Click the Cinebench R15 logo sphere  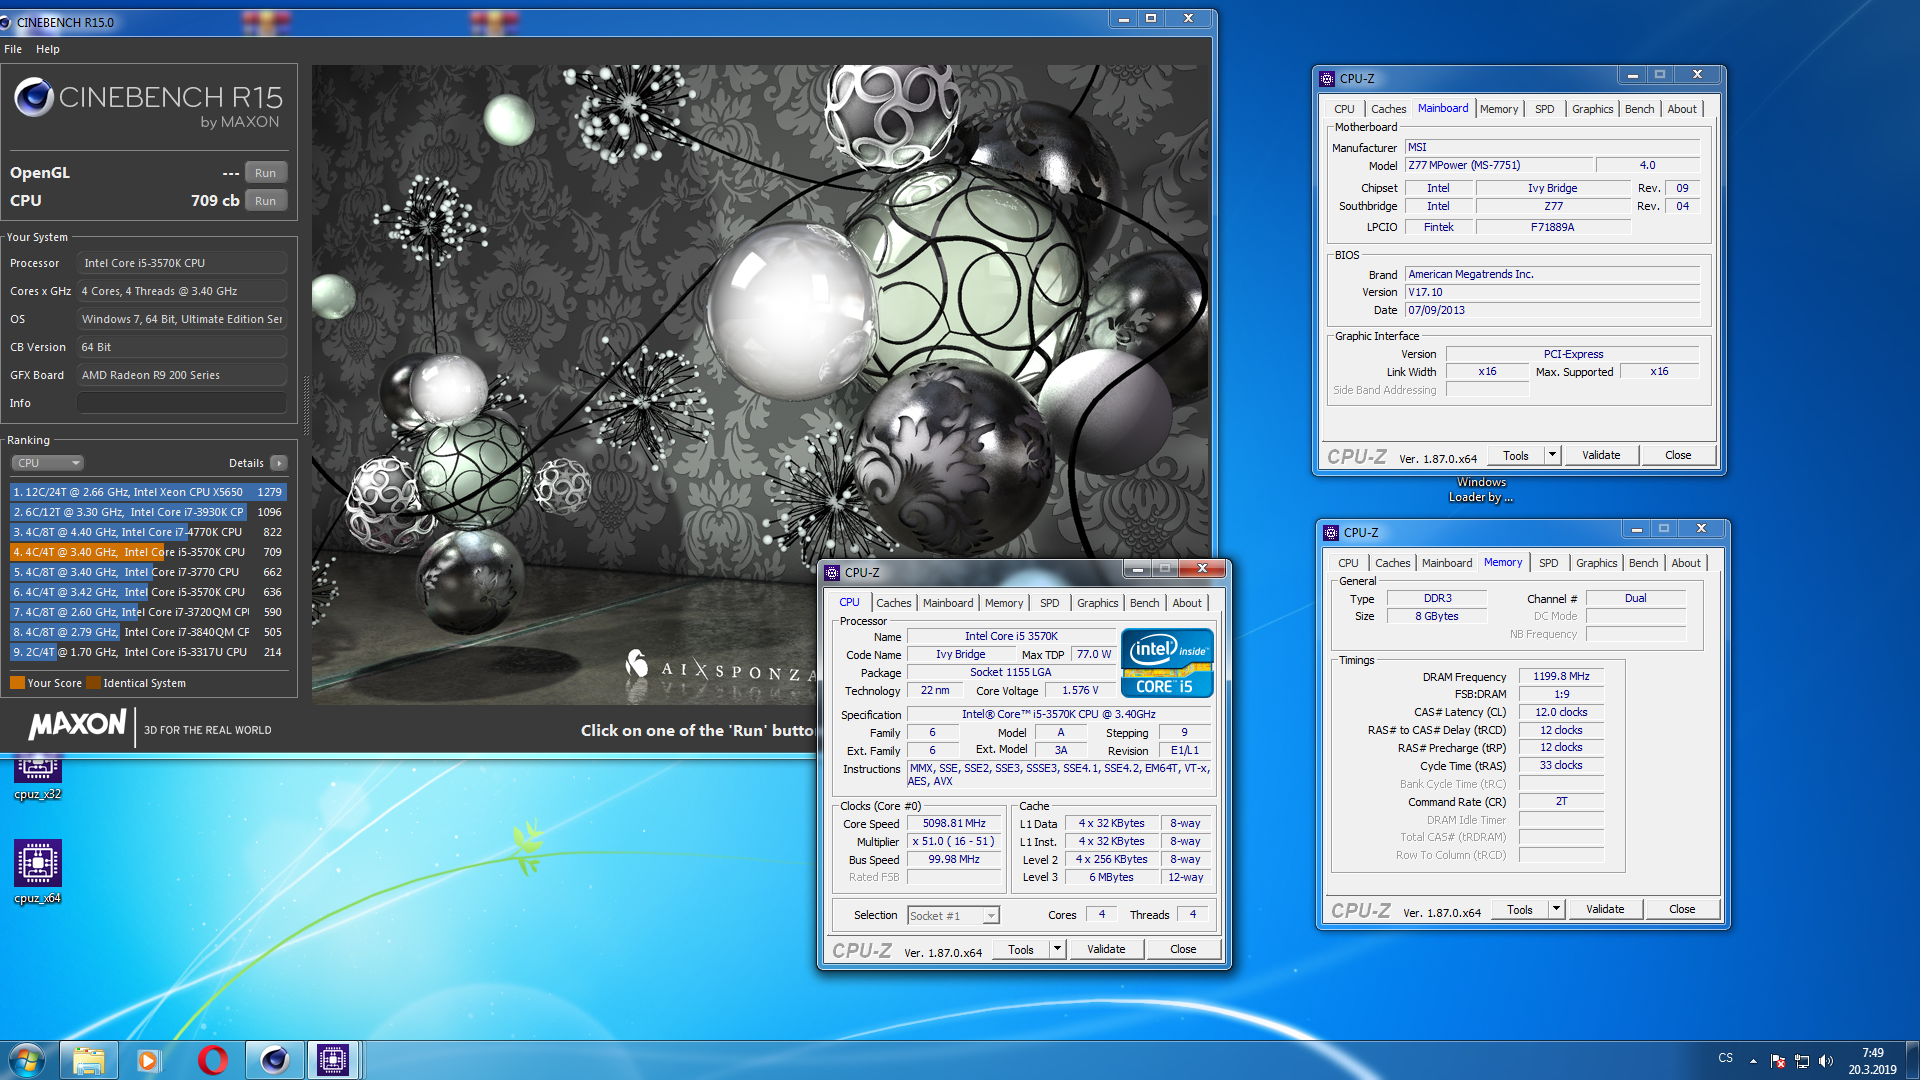pos(34,97)
